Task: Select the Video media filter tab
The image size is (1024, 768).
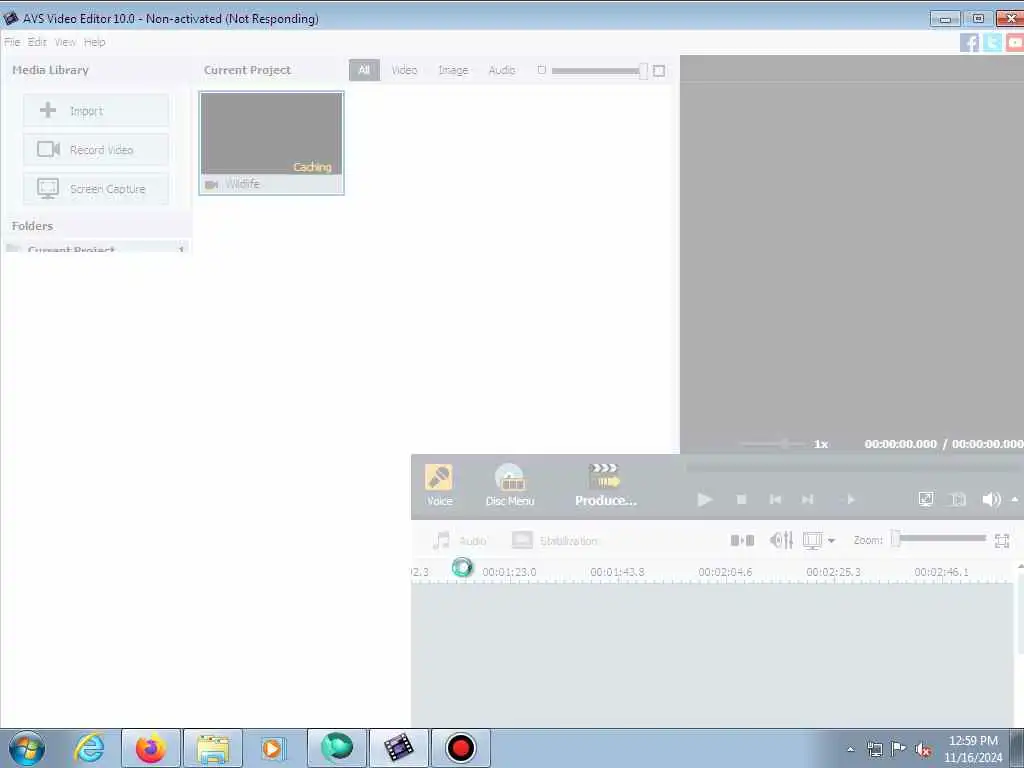Action: pos(404,70)
